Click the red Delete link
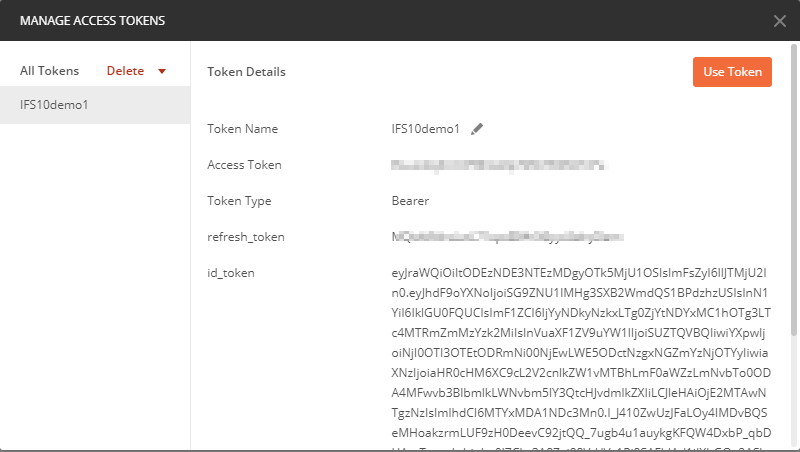The width and height of the screenshot is (800, 452). (125, 71)
